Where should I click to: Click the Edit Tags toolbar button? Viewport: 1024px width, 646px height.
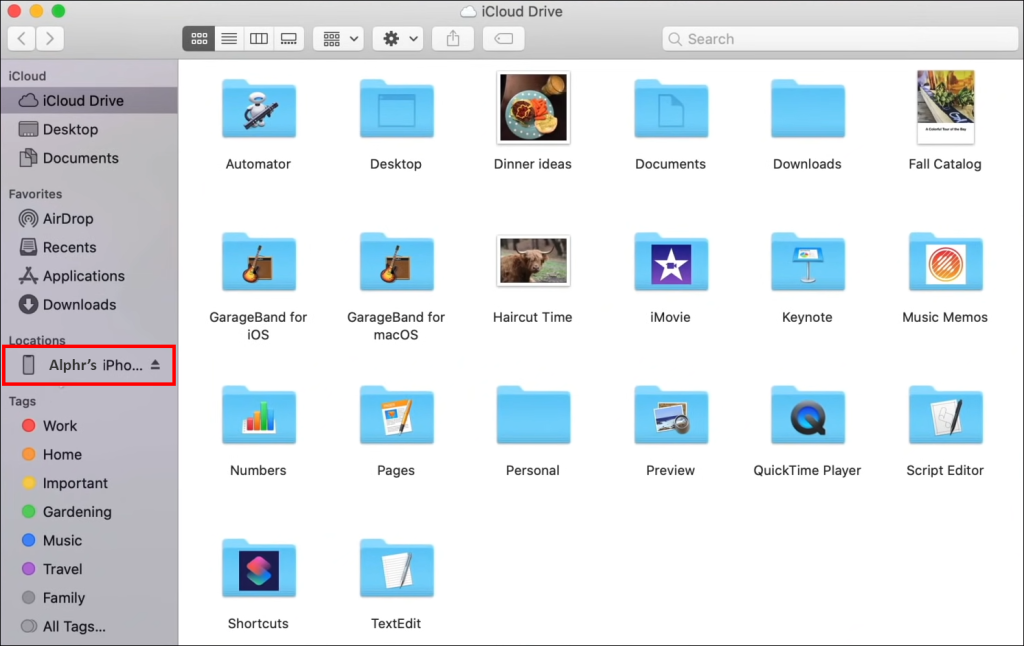click(x=504, y=39)
